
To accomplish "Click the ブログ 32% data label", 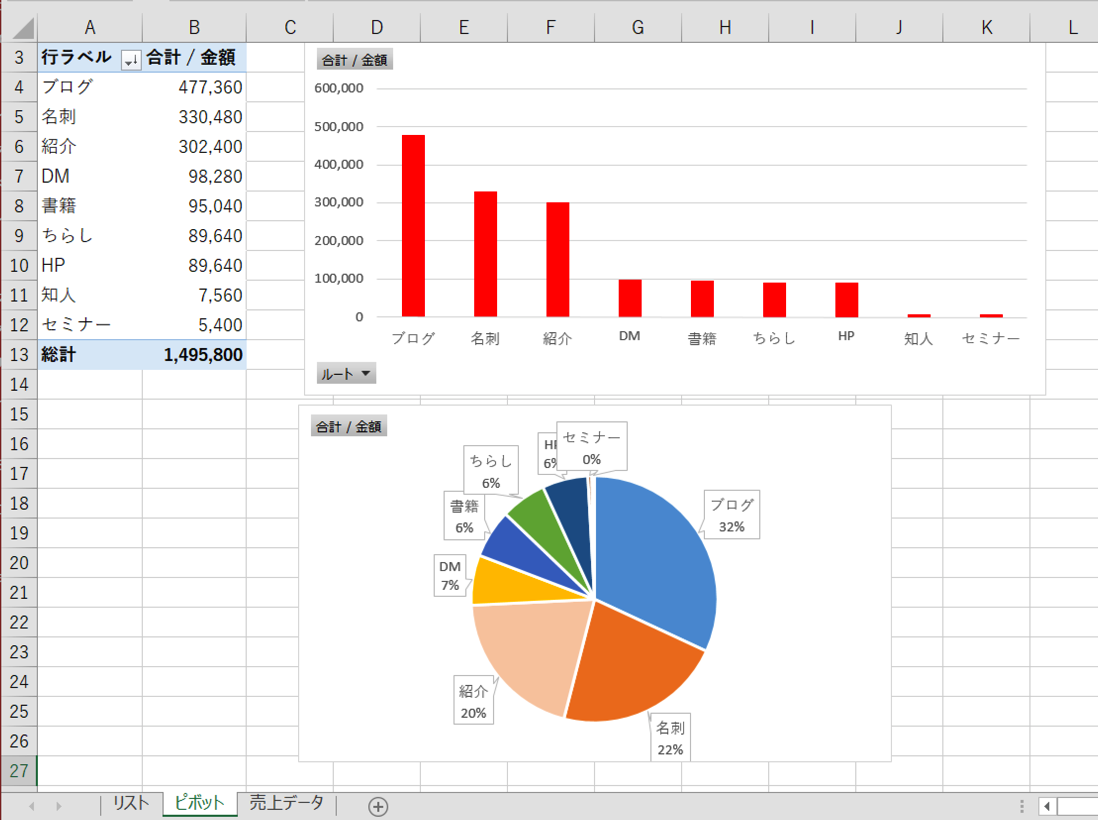I will 732,515.
